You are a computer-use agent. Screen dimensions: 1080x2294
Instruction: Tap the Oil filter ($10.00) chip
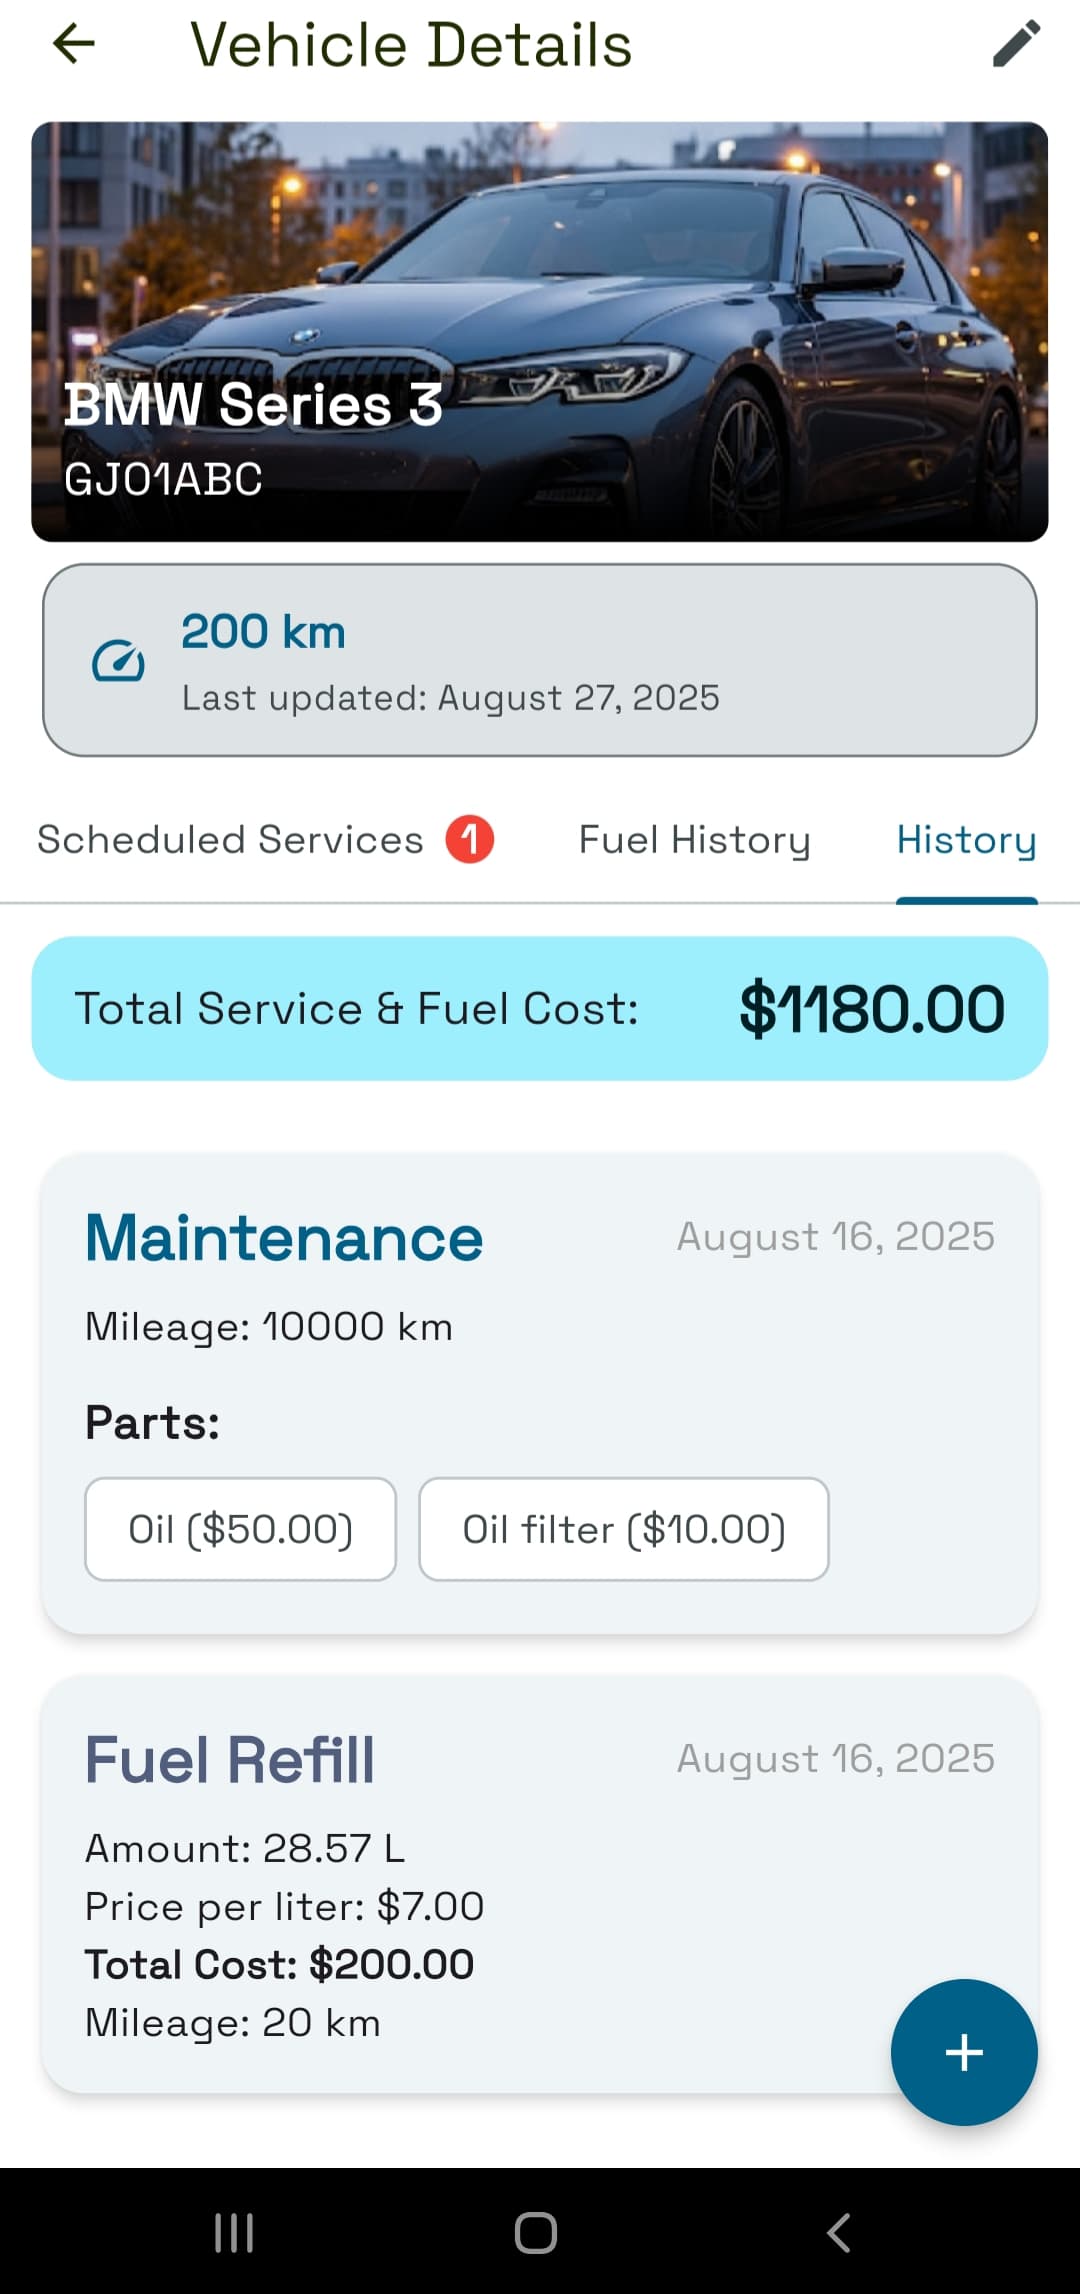(x=623, y=1529)
